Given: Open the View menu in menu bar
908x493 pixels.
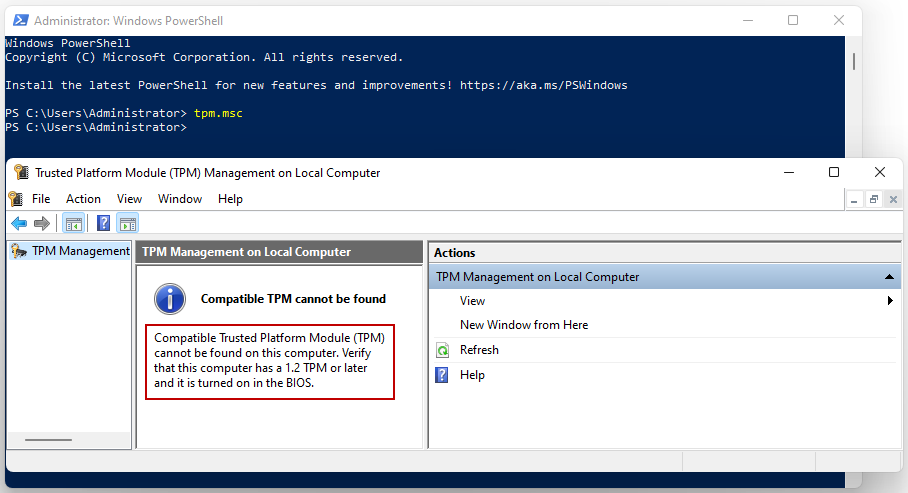Looking at the screenshot, I should [x=129, y=199].
